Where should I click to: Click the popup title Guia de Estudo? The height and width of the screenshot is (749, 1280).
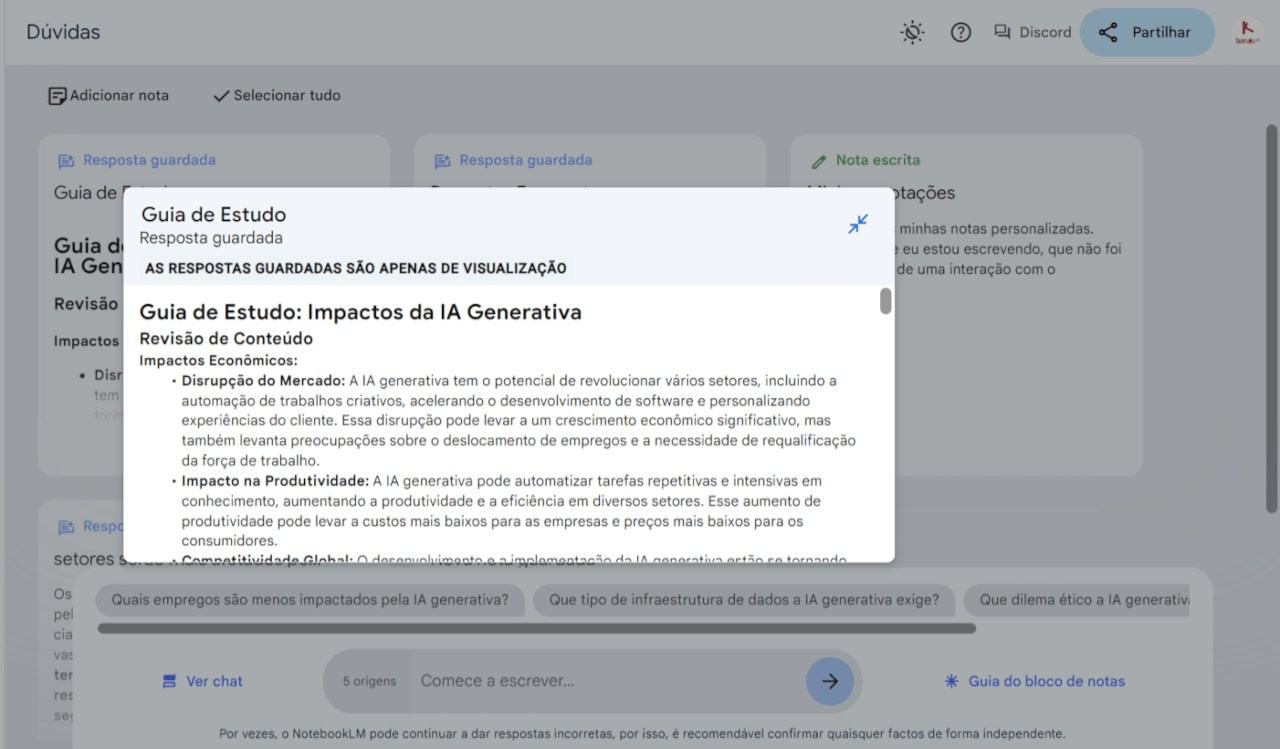pos(213,214)
